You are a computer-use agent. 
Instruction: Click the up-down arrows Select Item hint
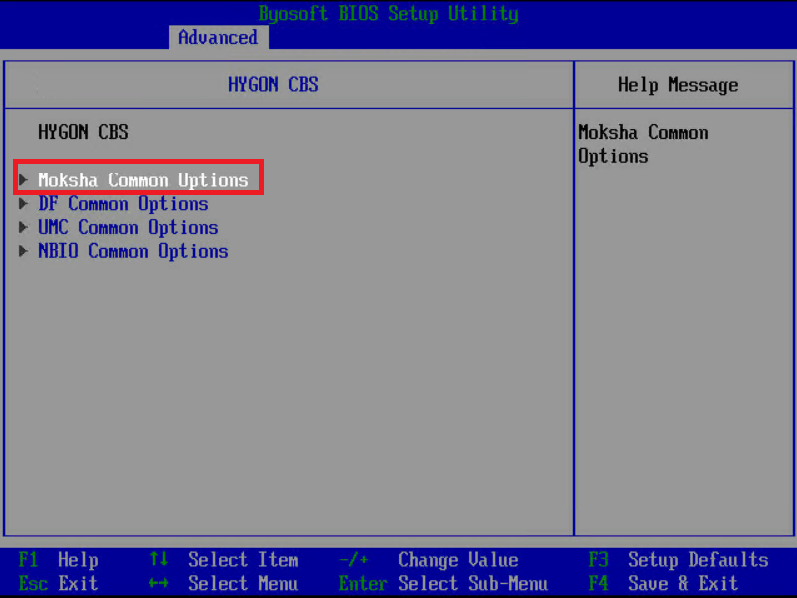pyautogui.click(x=224, y=560)
